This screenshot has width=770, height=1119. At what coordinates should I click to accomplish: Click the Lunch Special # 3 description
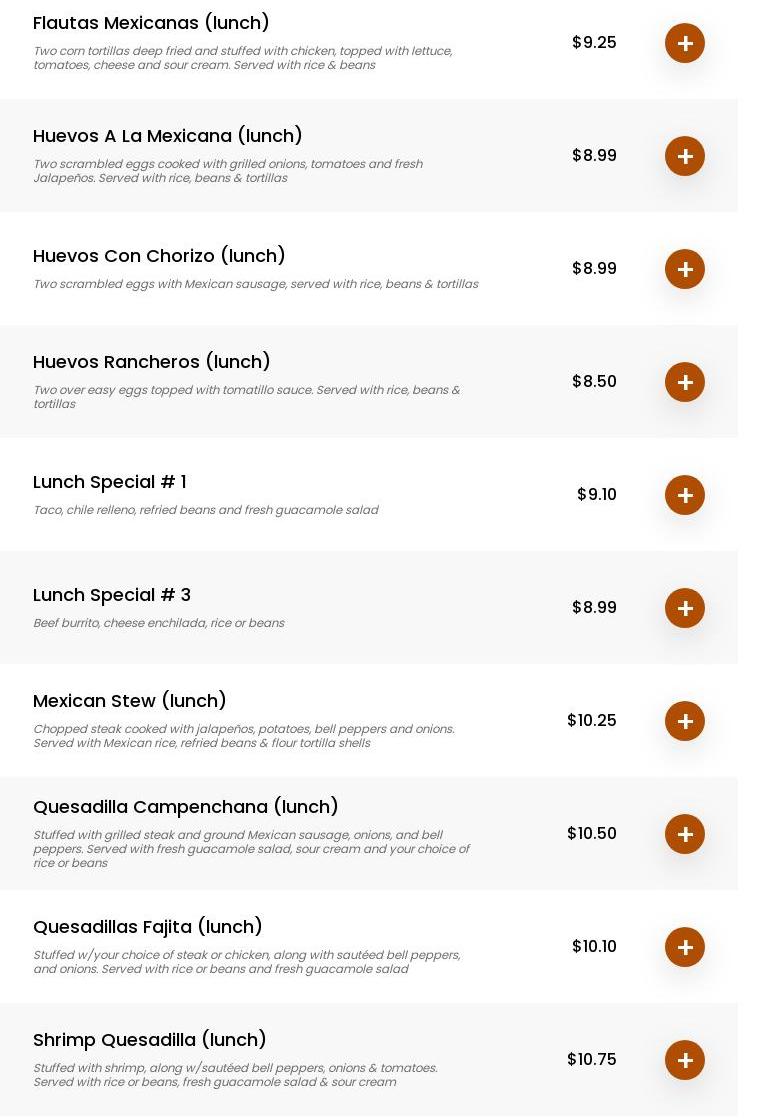(159, 623)
